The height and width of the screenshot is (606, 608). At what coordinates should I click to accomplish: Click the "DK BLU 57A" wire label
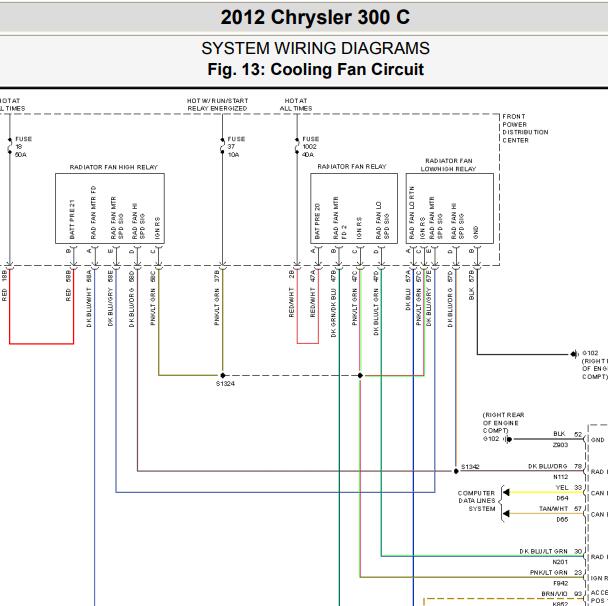click(x=408, y=290)
